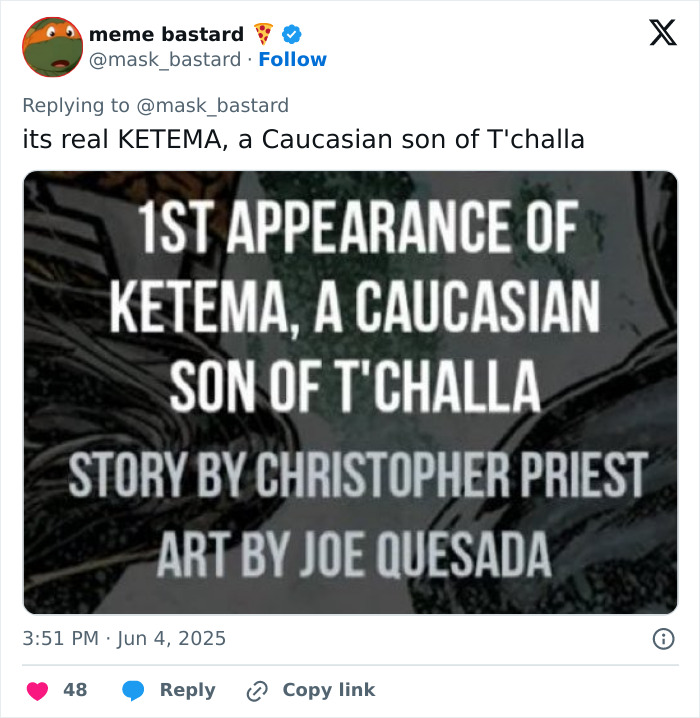The image size is (700, 718).
Task: Click the blue verified badge
Action: 291,35
